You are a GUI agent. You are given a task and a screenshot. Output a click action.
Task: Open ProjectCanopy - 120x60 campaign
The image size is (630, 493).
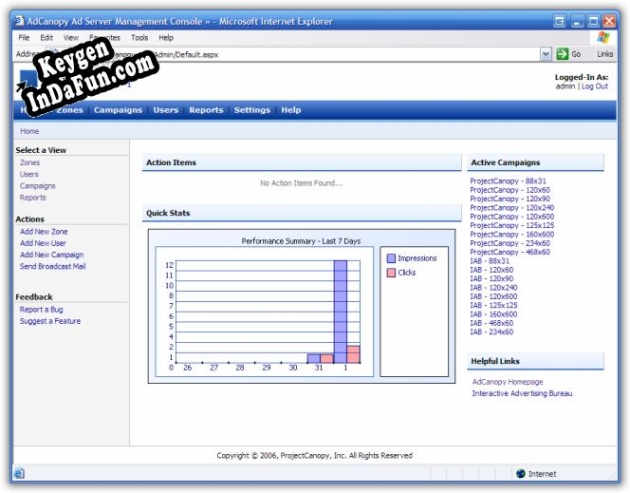tap(510, 190)
